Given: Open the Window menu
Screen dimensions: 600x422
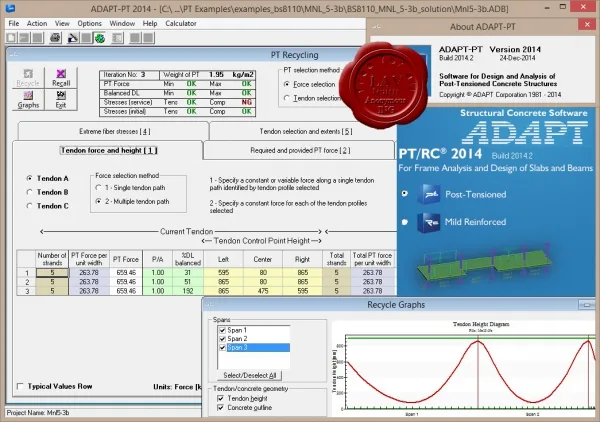Looking at the screenshot, I should pyautogui.click(x=122, y=23).
